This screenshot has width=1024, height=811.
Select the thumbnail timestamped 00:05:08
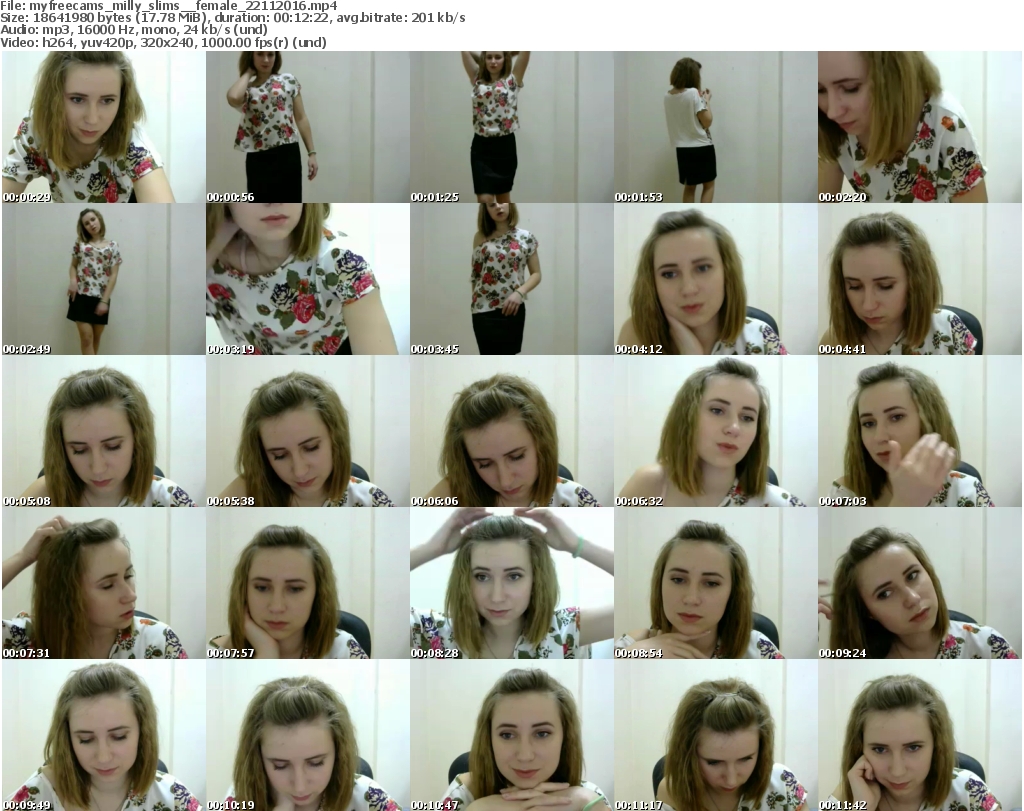[x=104, y=431]
